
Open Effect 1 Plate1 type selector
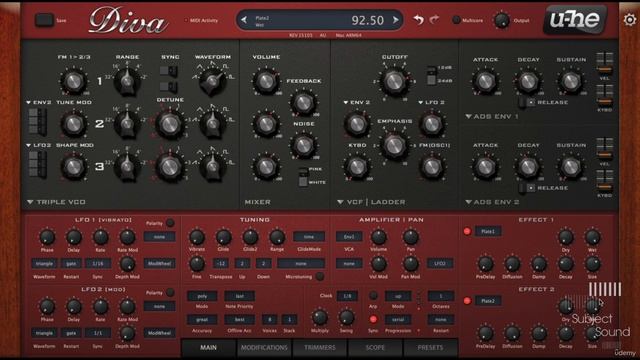[488, 231]
